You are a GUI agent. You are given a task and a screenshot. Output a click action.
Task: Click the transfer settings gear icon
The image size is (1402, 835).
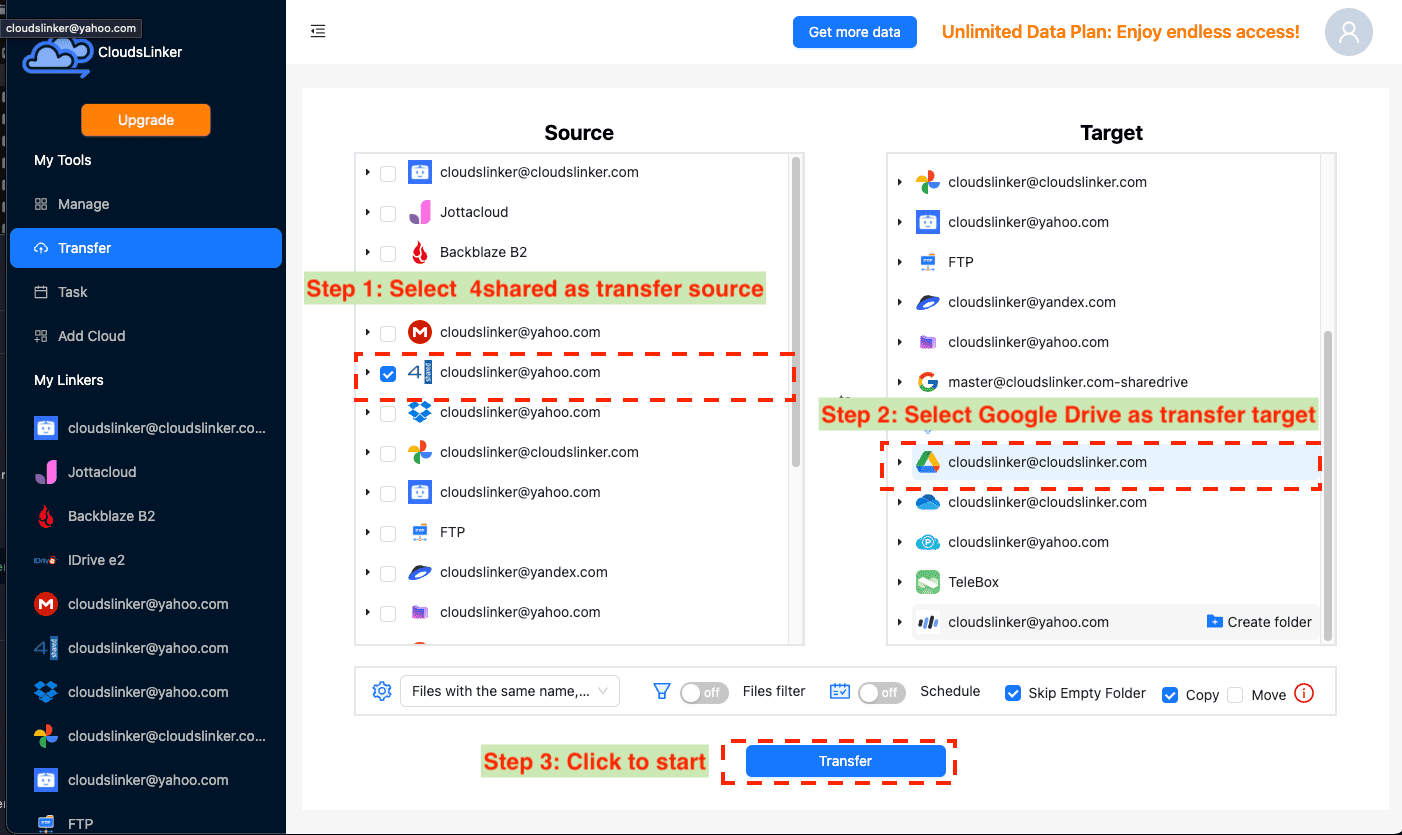click(x=381, y=691)
